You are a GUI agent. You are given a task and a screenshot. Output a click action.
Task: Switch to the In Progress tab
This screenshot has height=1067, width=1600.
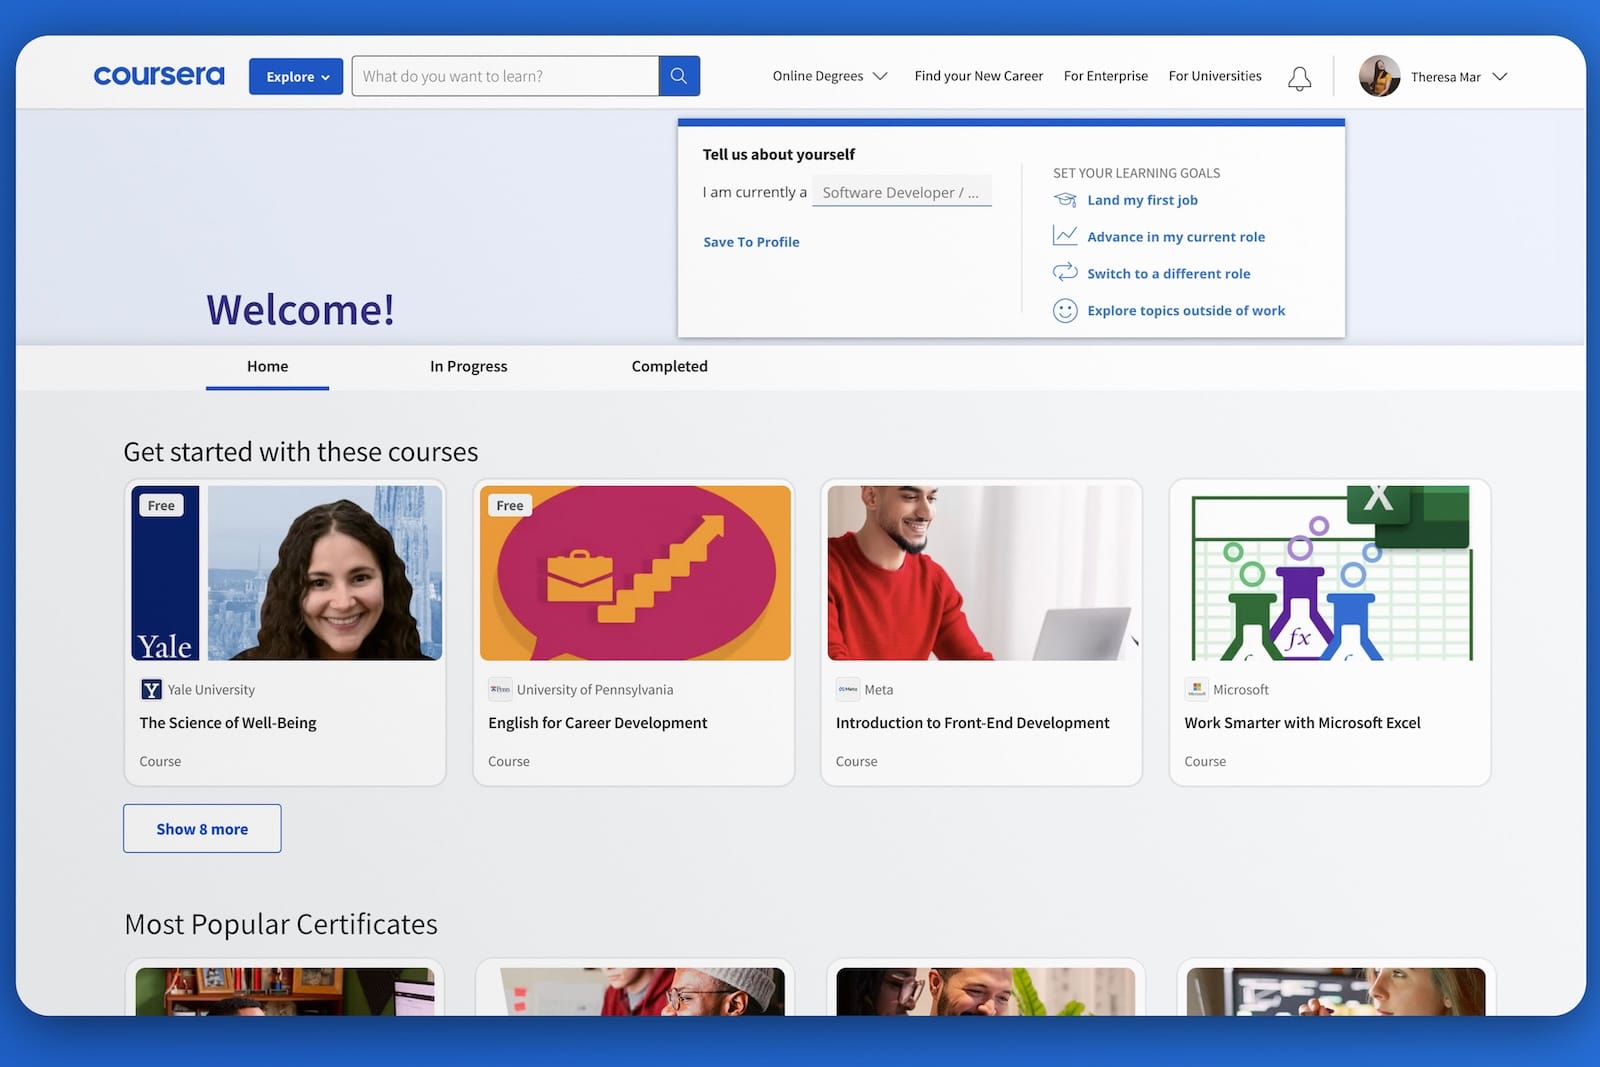(x=468, y=366)
